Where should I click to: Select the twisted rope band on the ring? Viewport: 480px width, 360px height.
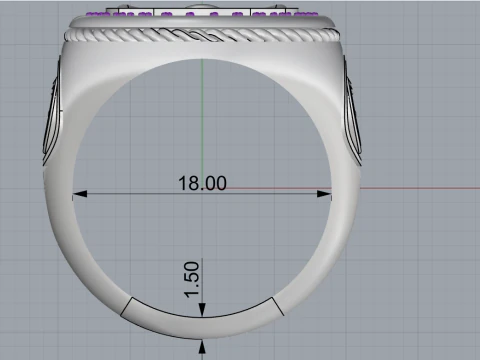[202, 35]
